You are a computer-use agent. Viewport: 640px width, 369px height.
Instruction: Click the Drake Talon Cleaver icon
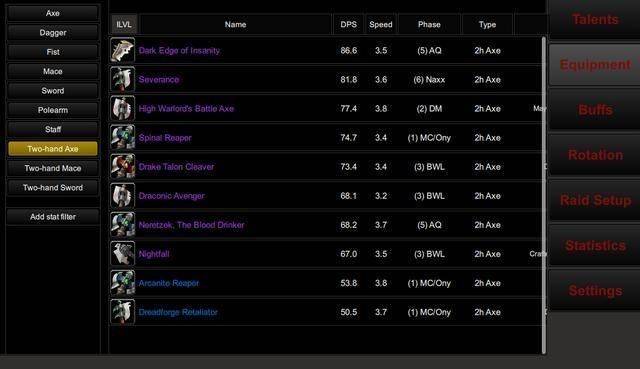click(x=122, y=167)
